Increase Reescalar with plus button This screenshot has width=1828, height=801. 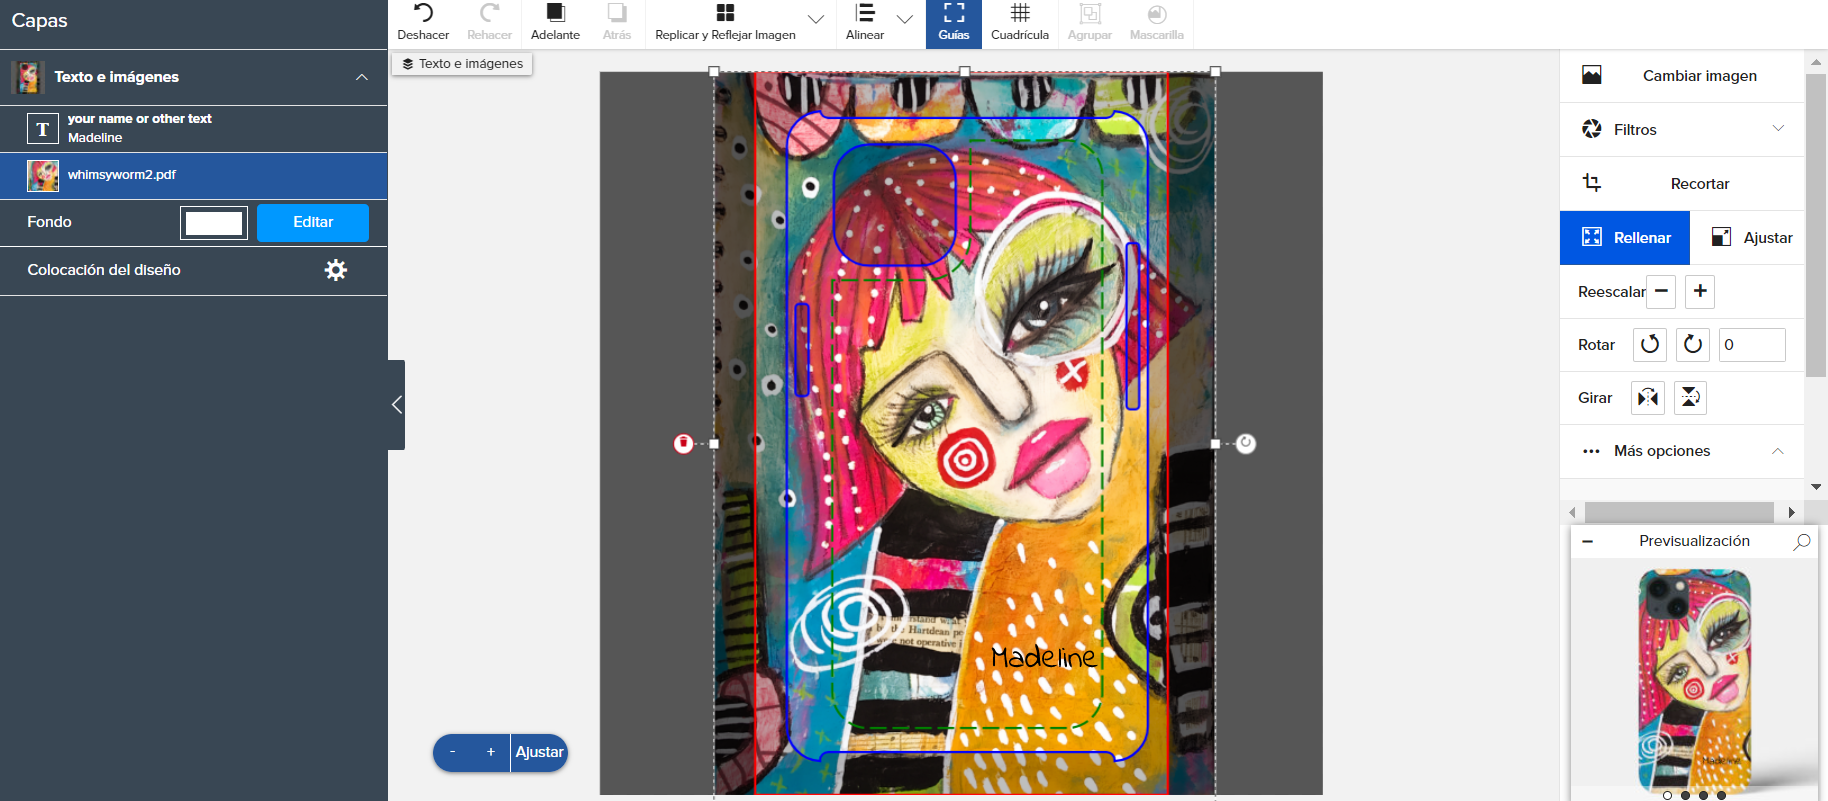click(1700, 292)
